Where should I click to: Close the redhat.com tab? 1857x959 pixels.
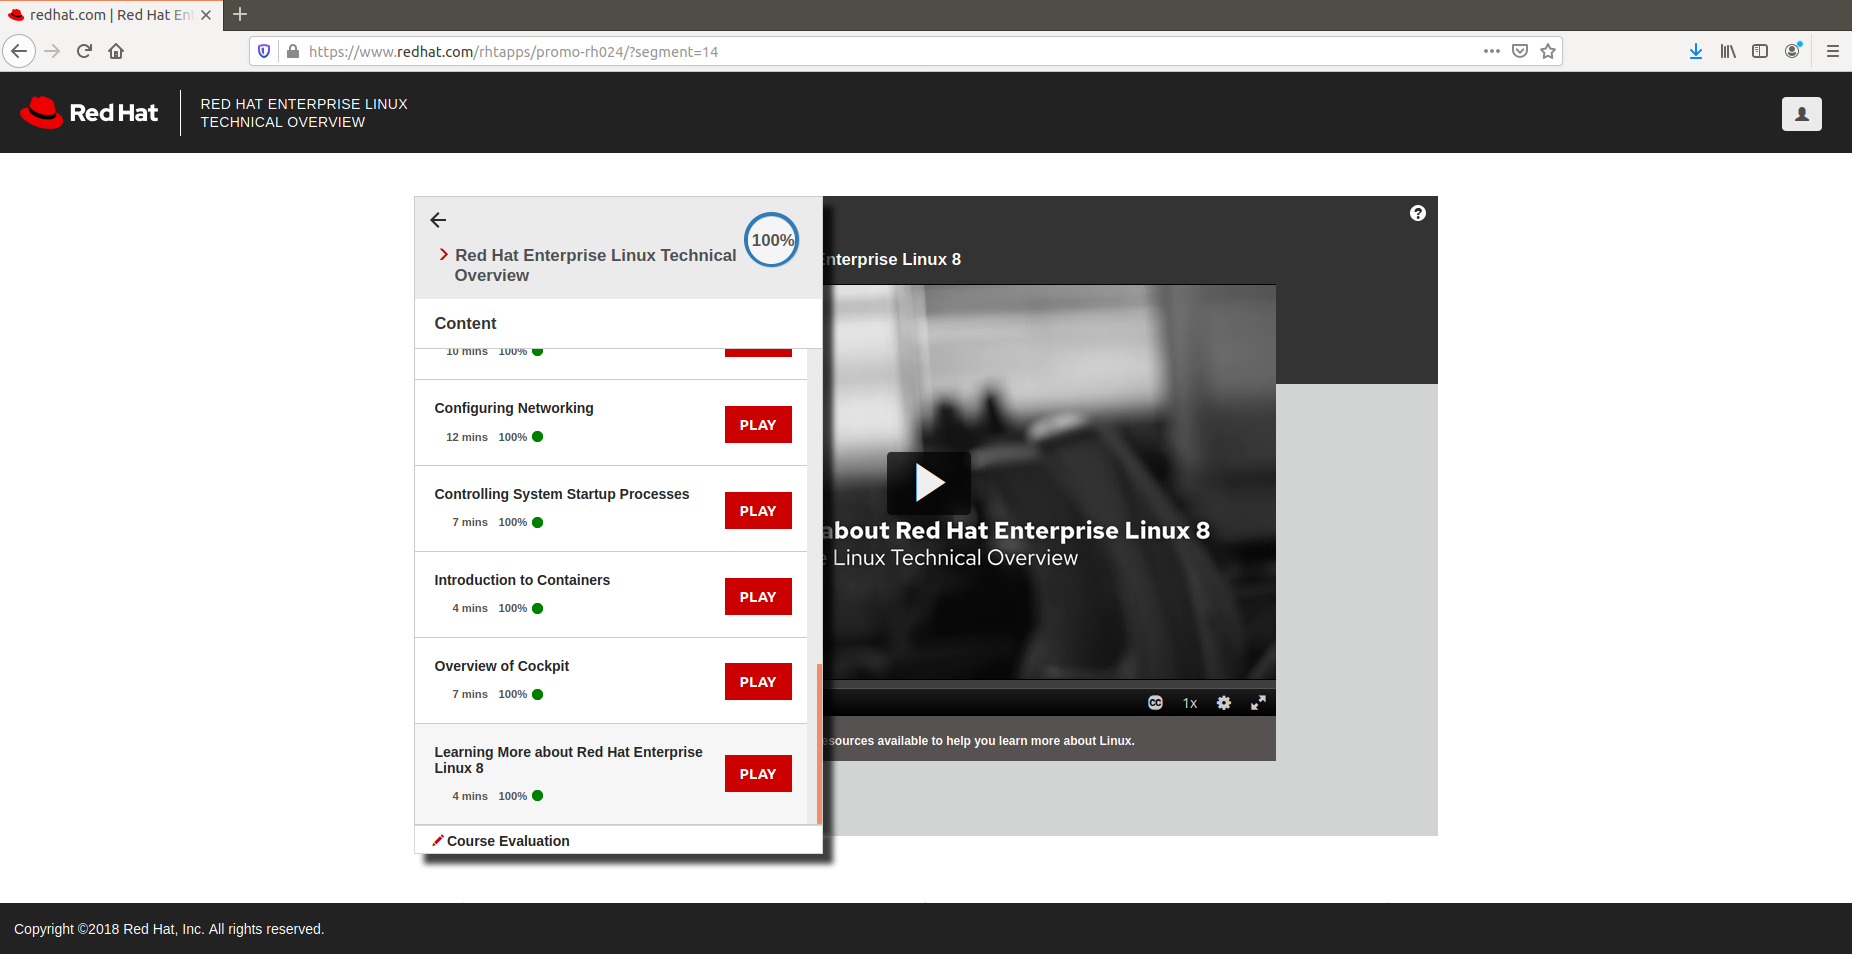(206, 15)
